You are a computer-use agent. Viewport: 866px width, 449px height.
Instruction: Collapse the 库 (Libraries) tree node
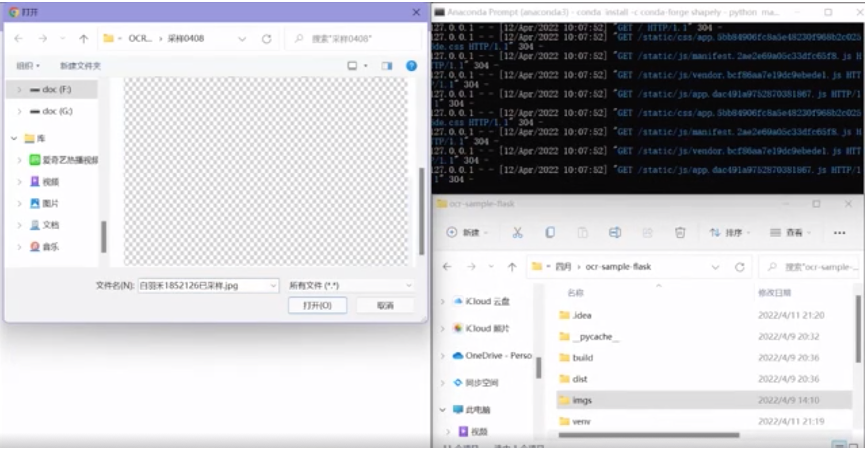click(x=12, y=138)
